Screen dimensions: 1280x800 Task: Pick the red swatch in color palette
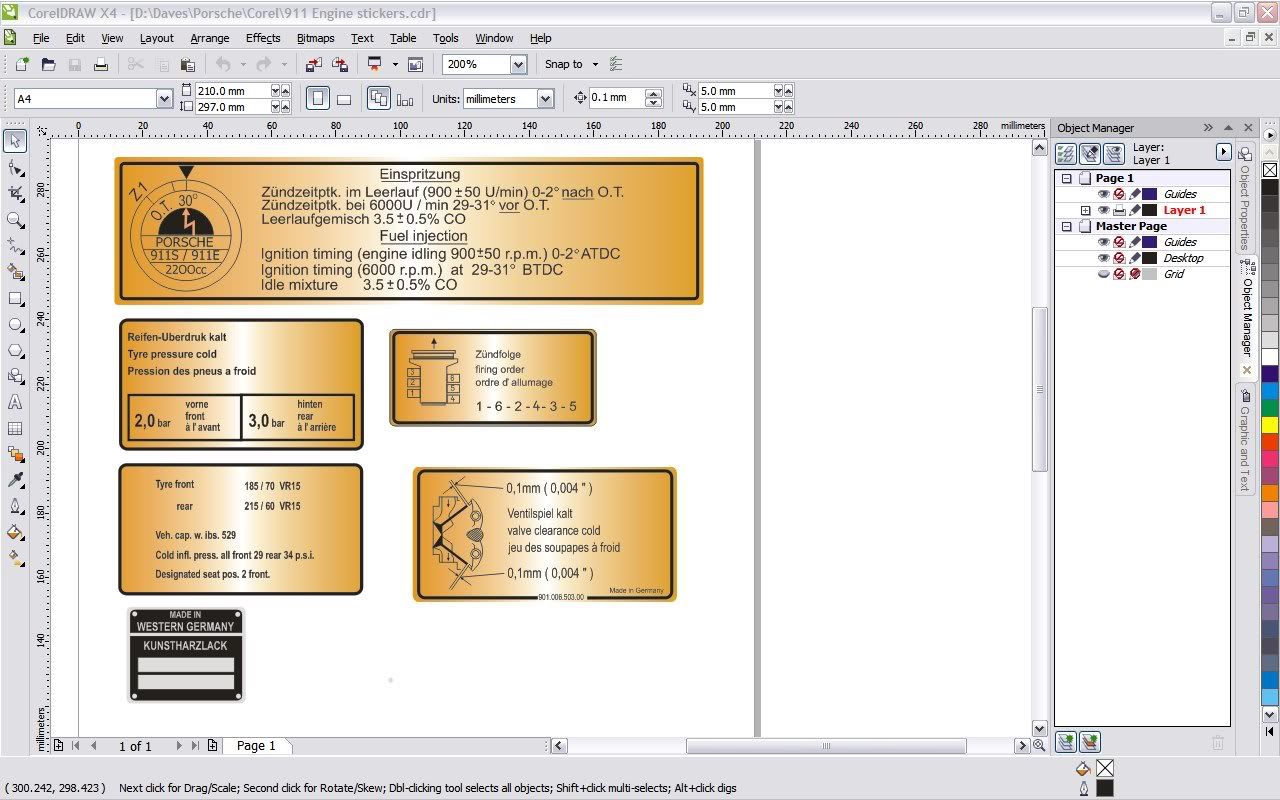click(1269, 442)
